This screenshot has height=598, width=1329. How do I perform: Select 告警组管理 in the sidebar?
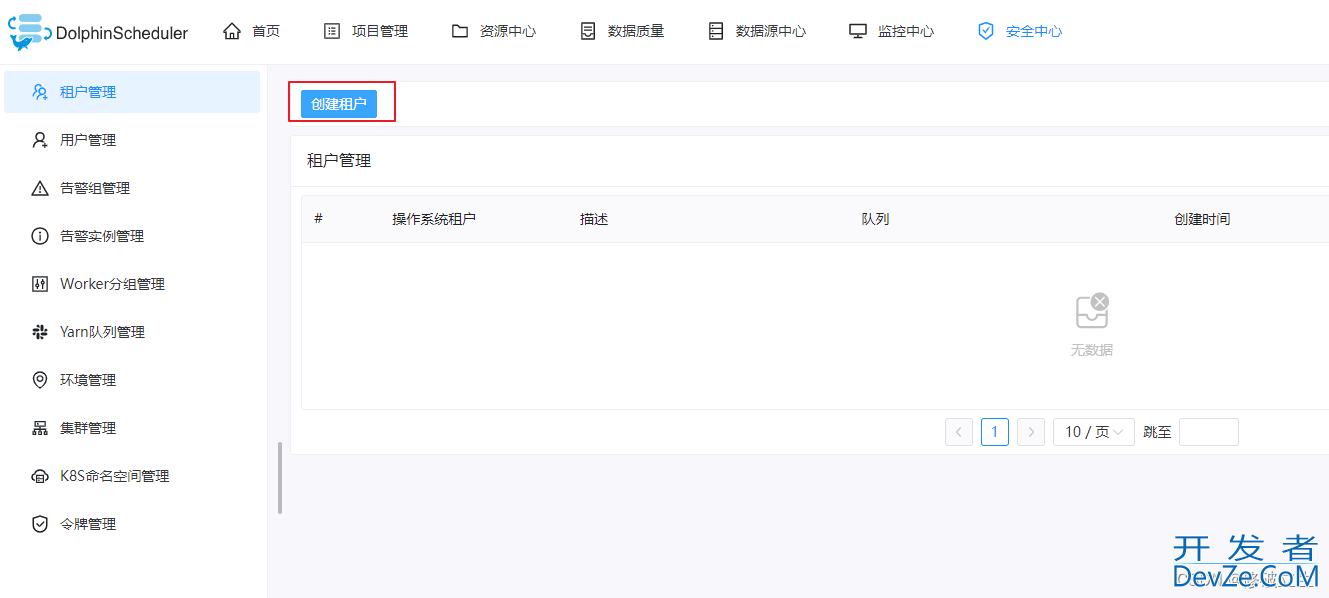pyautogui.click(x=132, y=188)
